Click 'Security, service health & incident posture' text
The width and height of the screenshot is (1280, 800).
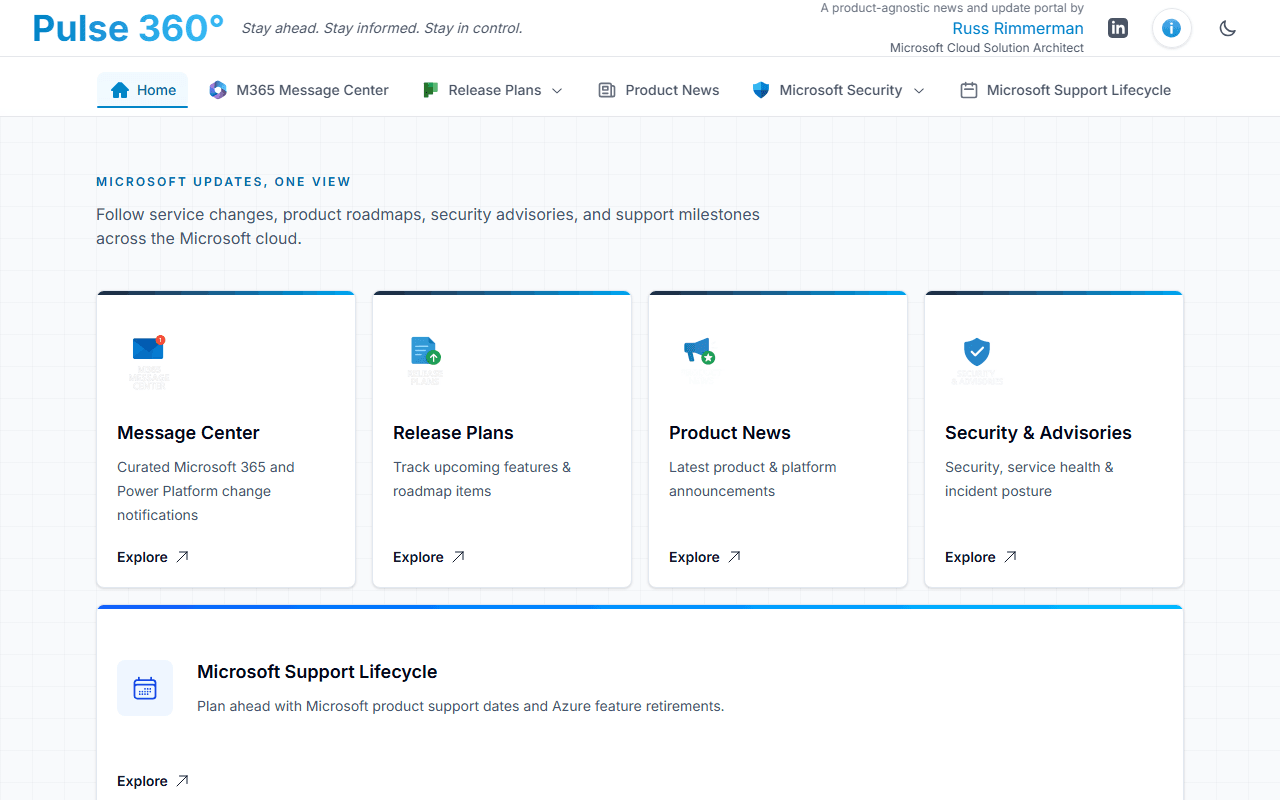point(1029,479)
